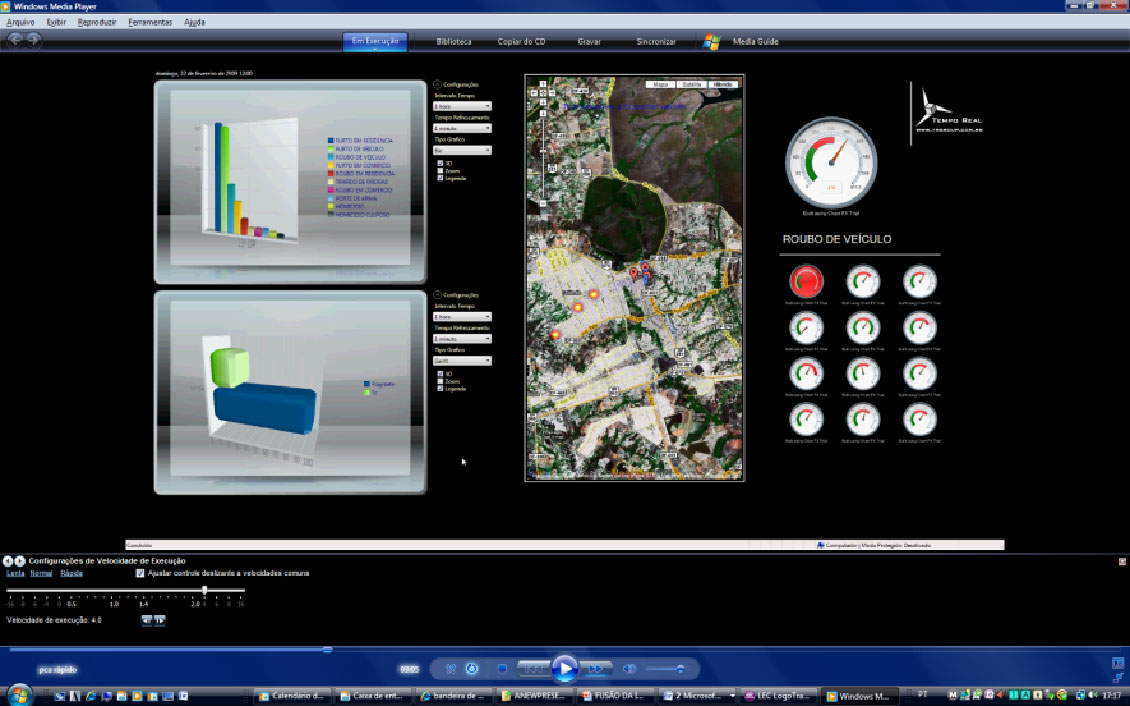Screen dimensions: 1130x706
Task: Switch the map to Híbrido view
Action: (723, 84)
